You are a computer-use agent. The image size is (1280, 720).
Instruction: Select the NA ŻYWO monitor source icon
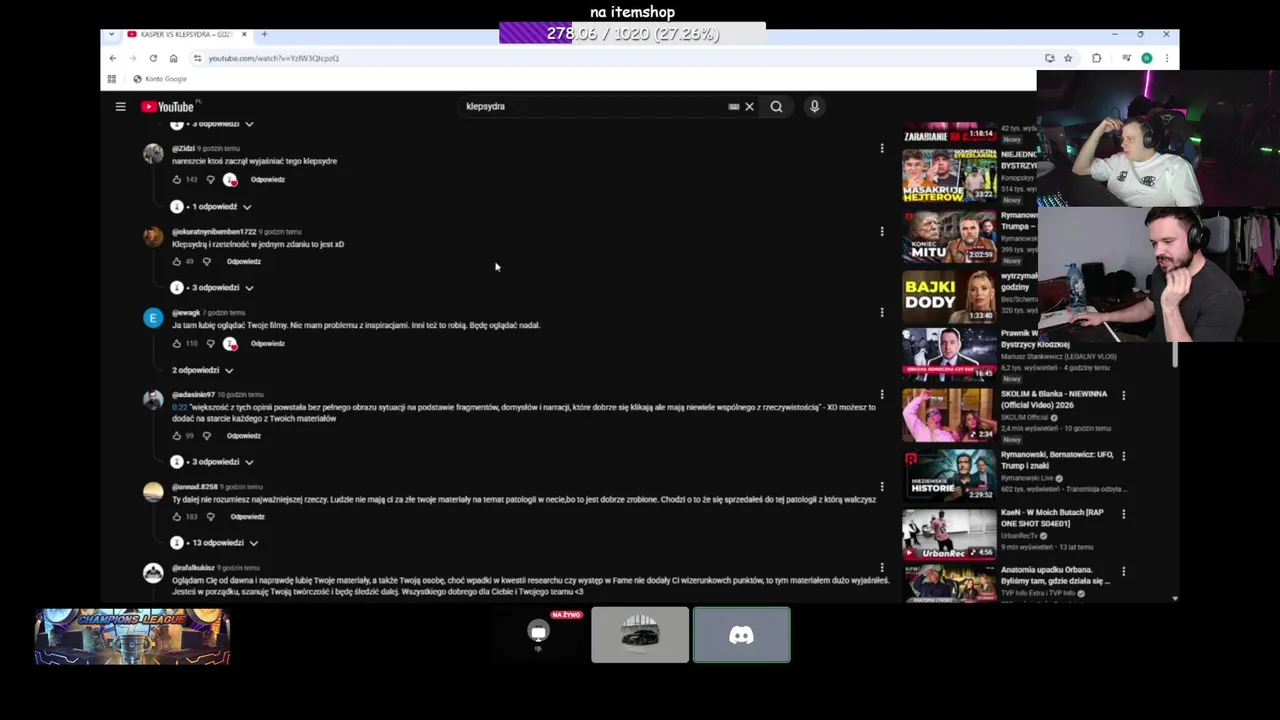[539, 633]
